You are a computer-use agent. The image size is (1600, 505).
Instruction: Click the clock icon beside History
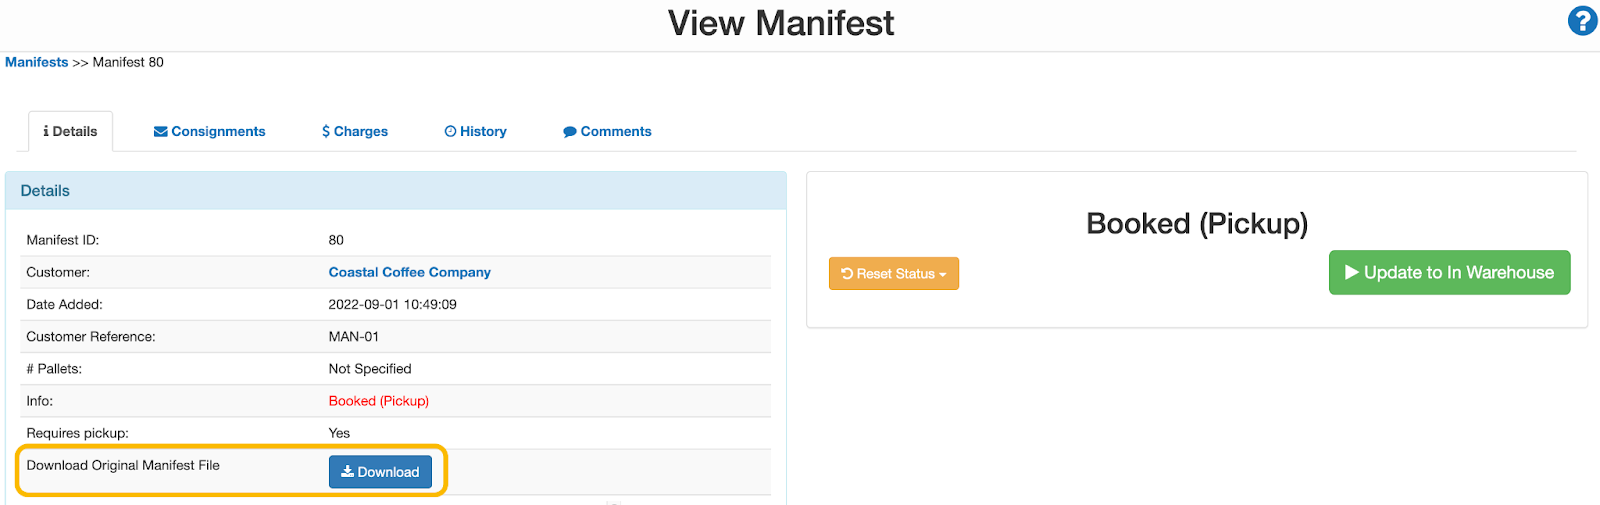tap(450, 132)
